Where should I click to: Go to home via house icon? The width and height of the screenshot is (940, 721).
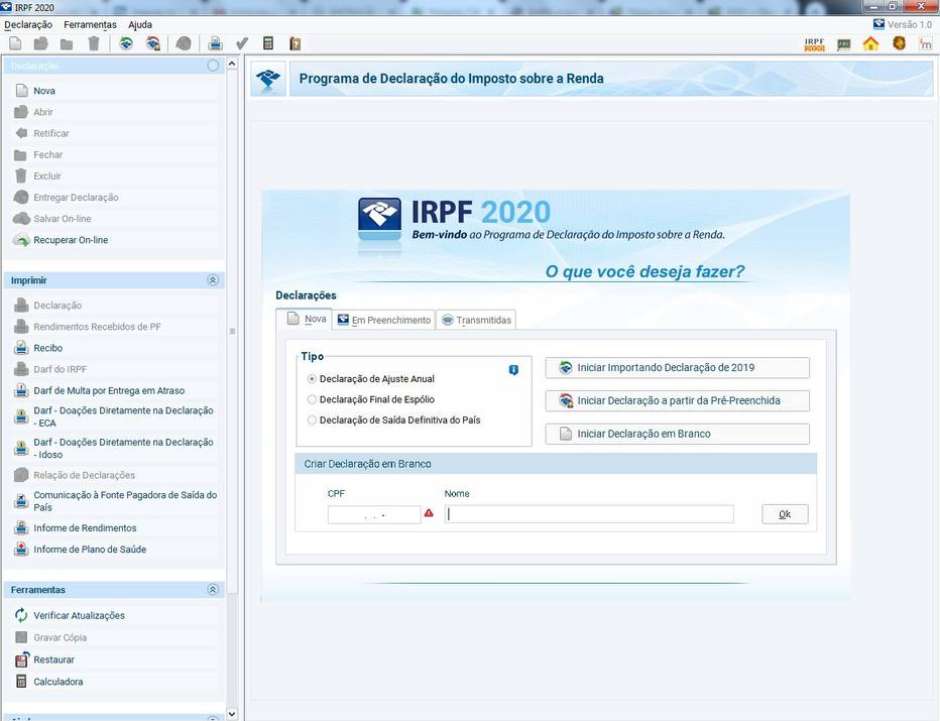[x=870, y=44]
